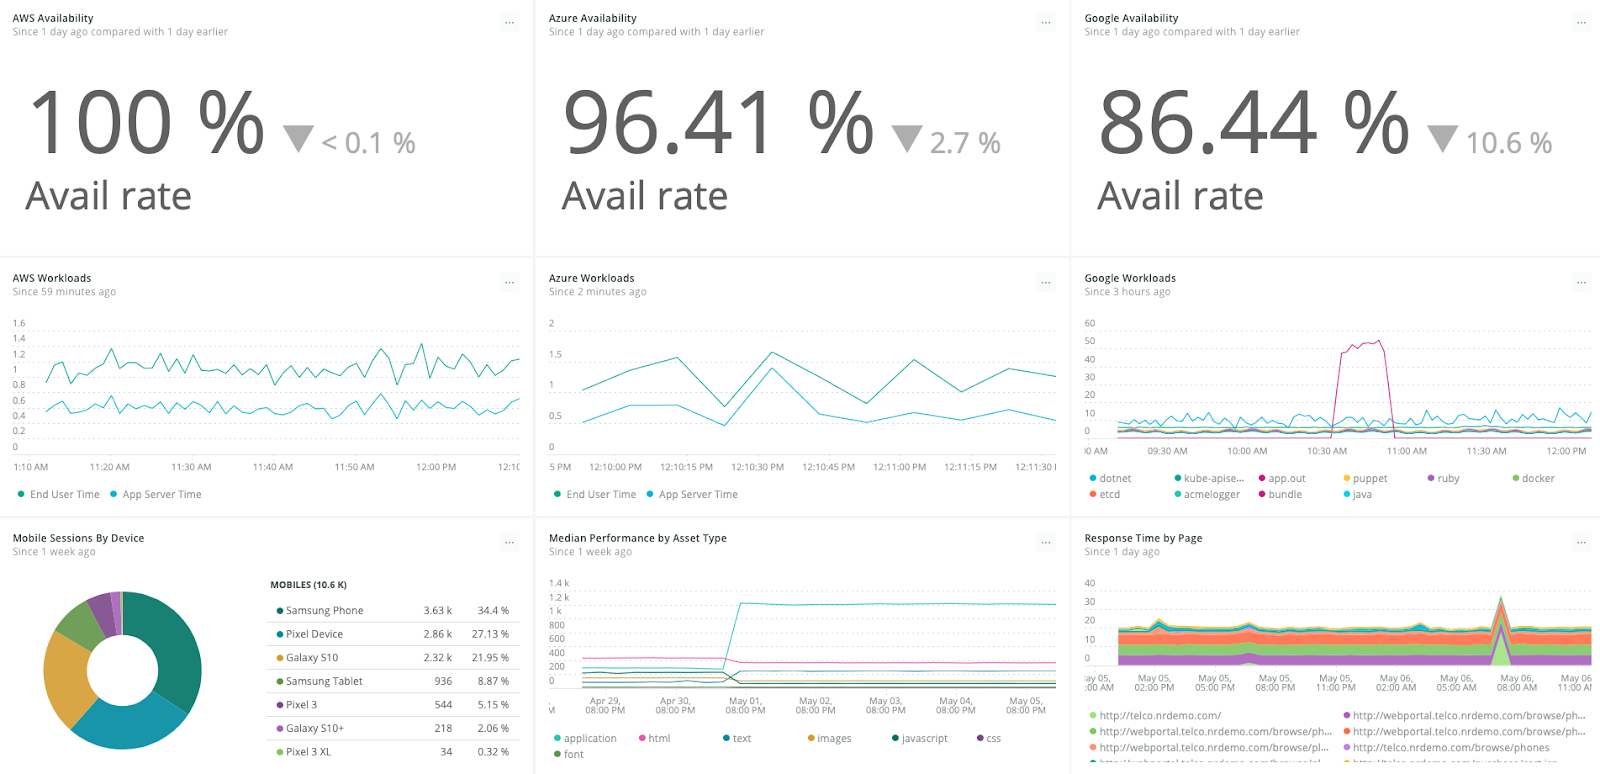1600x774 pixels.
Task: Toggle the ruby legend series
Action: 1443,478
